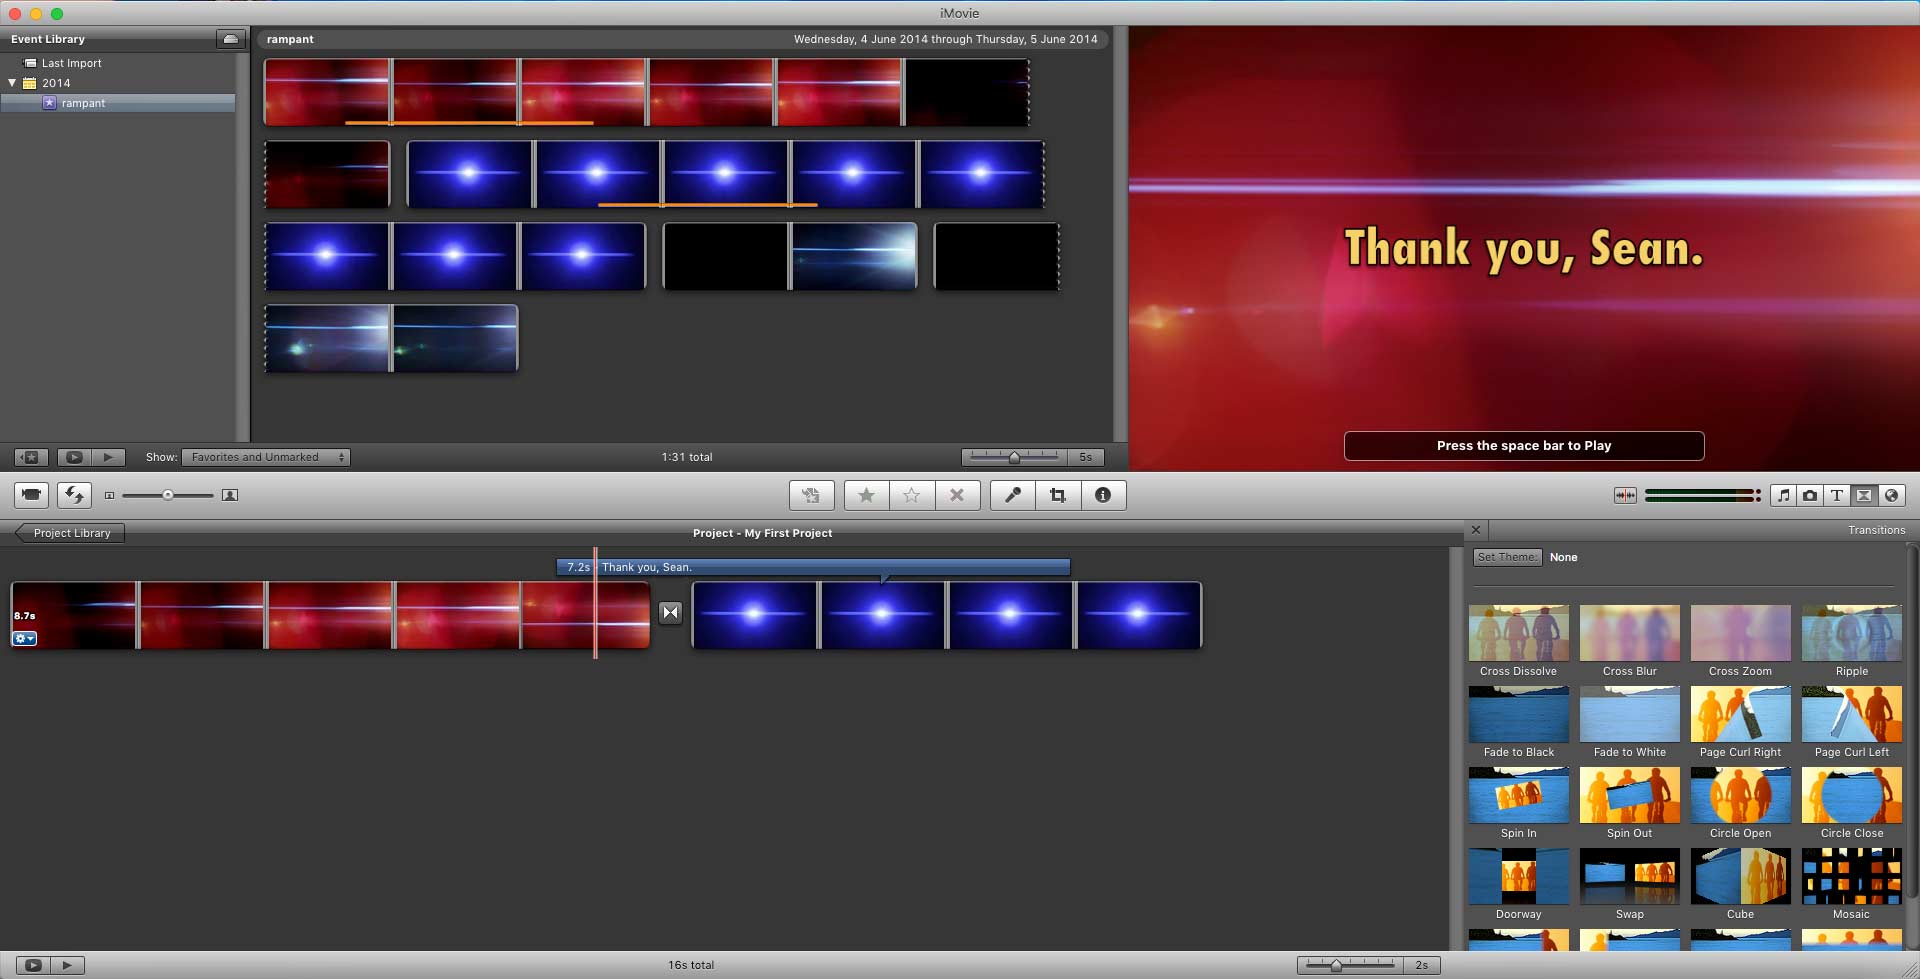The width and height of the screenshot is (1920, 979).
Task: Mark selection as favorite with filled star
Action: (x=867, y=495)
